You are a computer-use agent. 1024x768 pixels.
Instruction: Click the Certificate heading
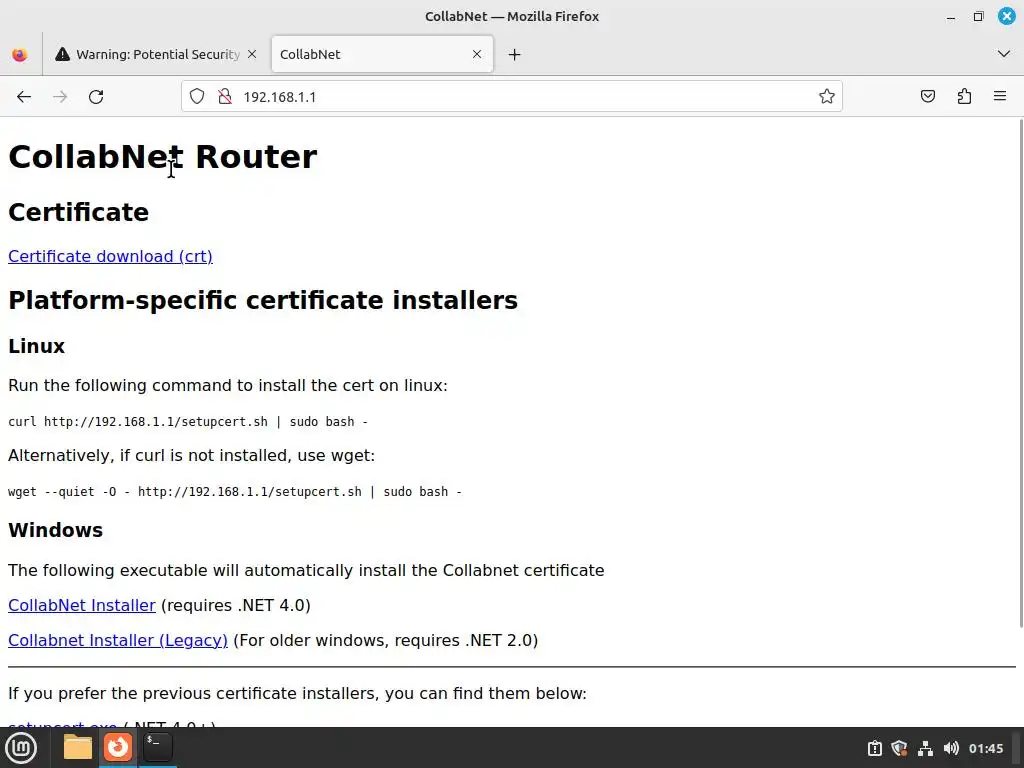pos(78,212)
